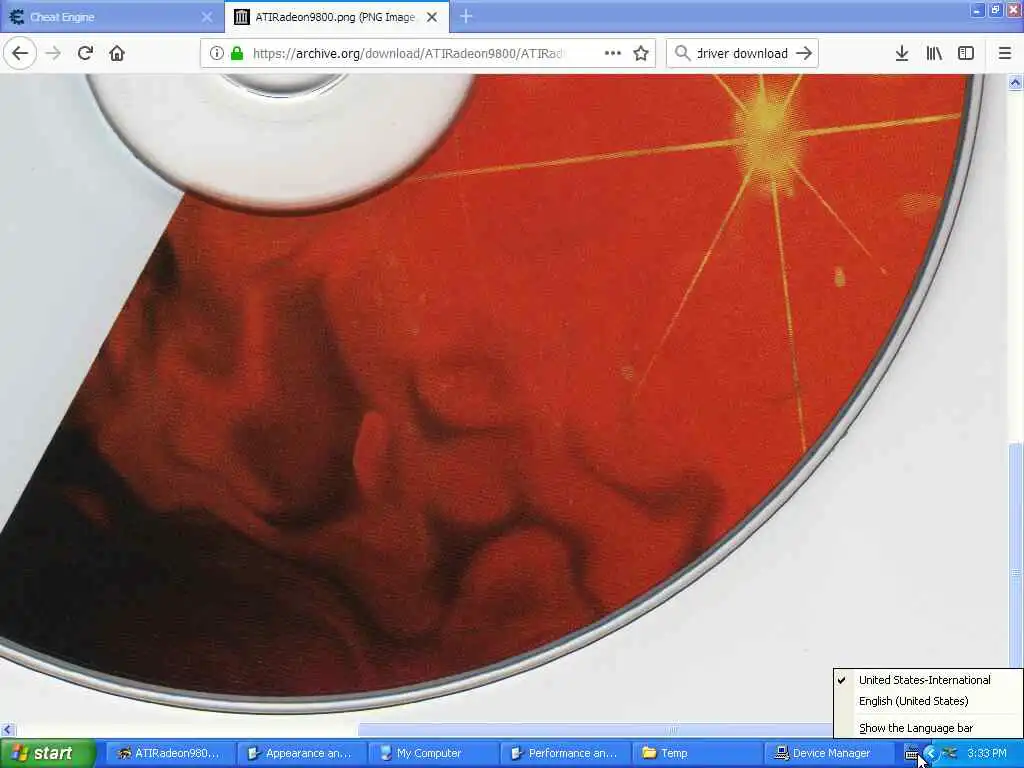1024x768 pixels.
Task: Click the search magnifier icon
Action: pyautogui.click(x=682, y=54)
